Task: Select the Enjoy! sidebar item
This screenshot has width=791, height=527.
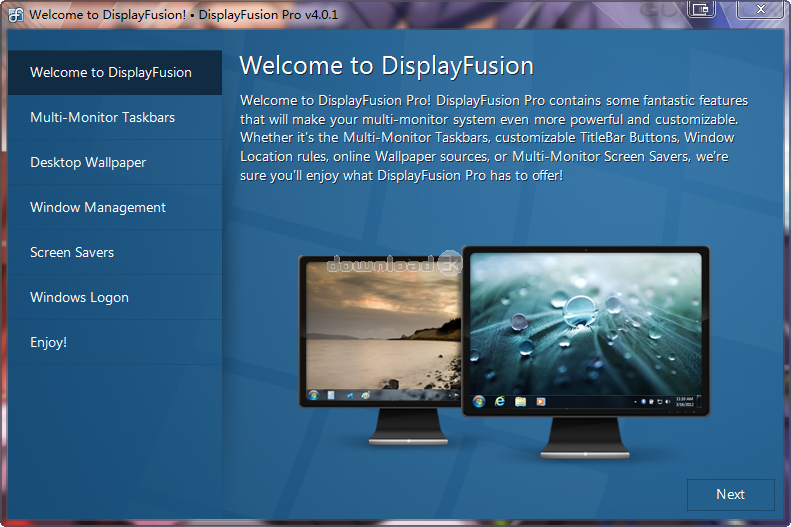Action: 115,342
